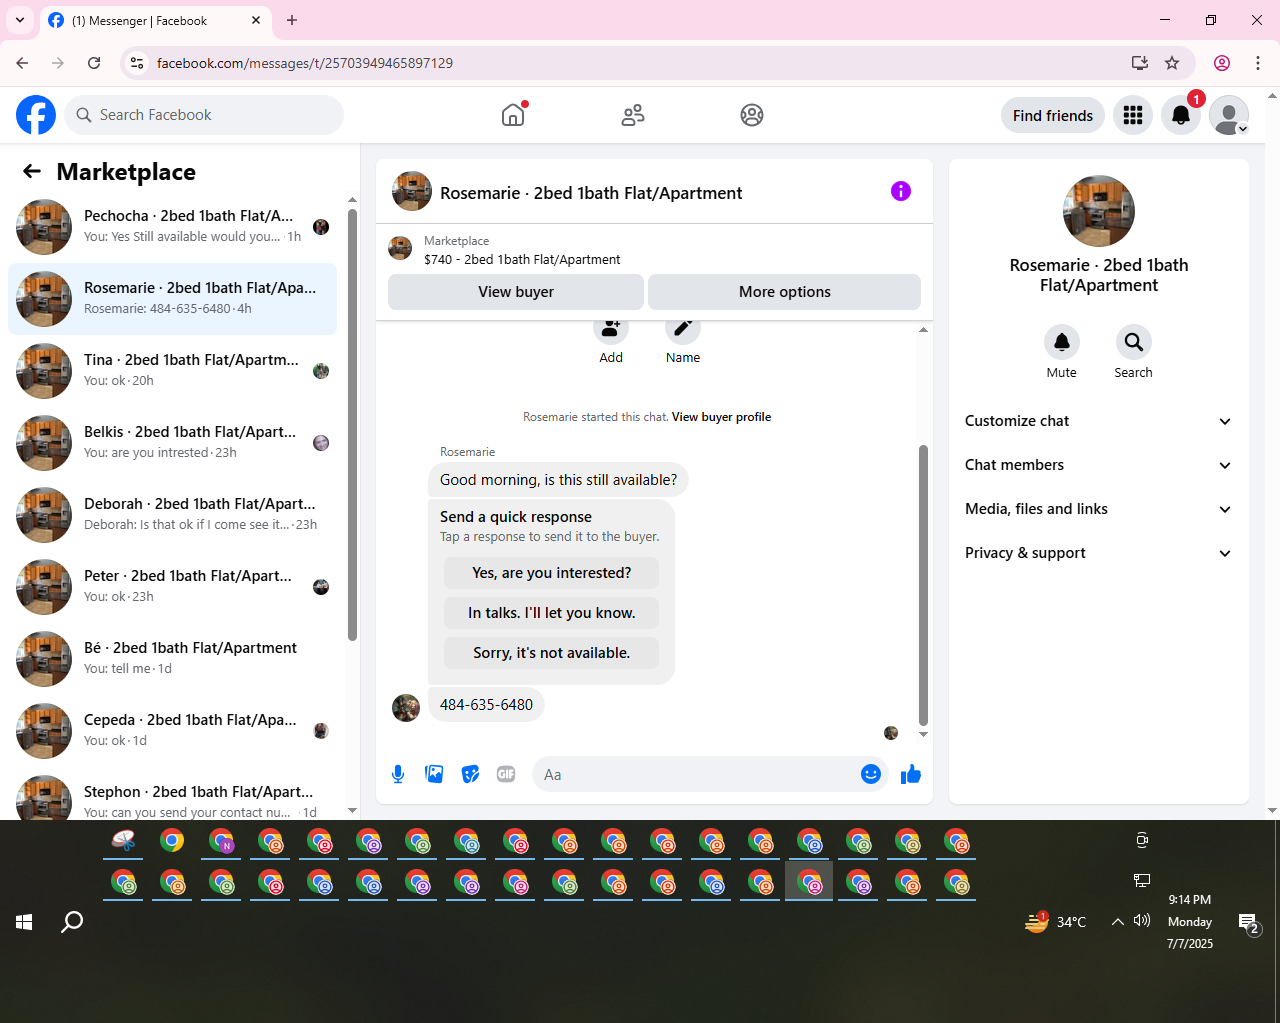Open Rosemarie's large listing photo in right panel
The height and width of the screenshot is (1023, 1280).
[1099, 211]
